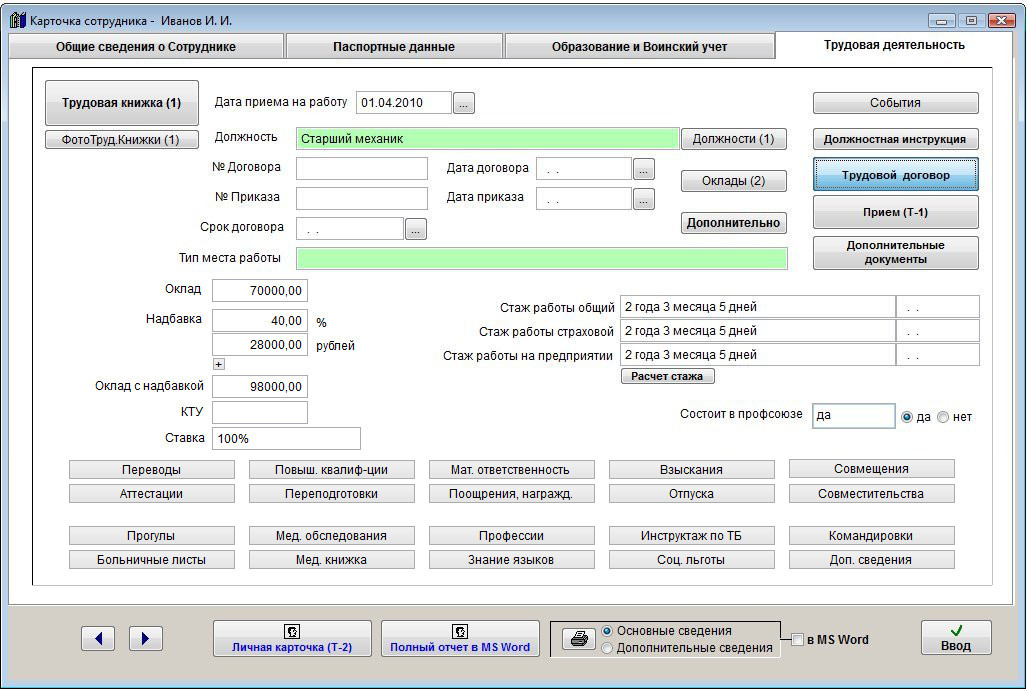The image size is (1027, 691).
Task: Open date picker for Срок договора
Action: (x=416, y=230)
